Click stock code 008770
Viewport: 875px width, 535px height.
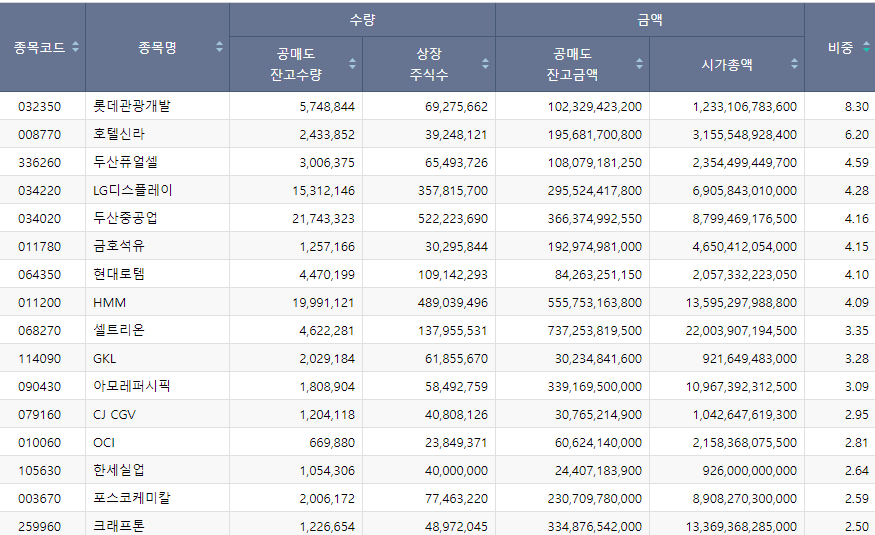(40, 134)
